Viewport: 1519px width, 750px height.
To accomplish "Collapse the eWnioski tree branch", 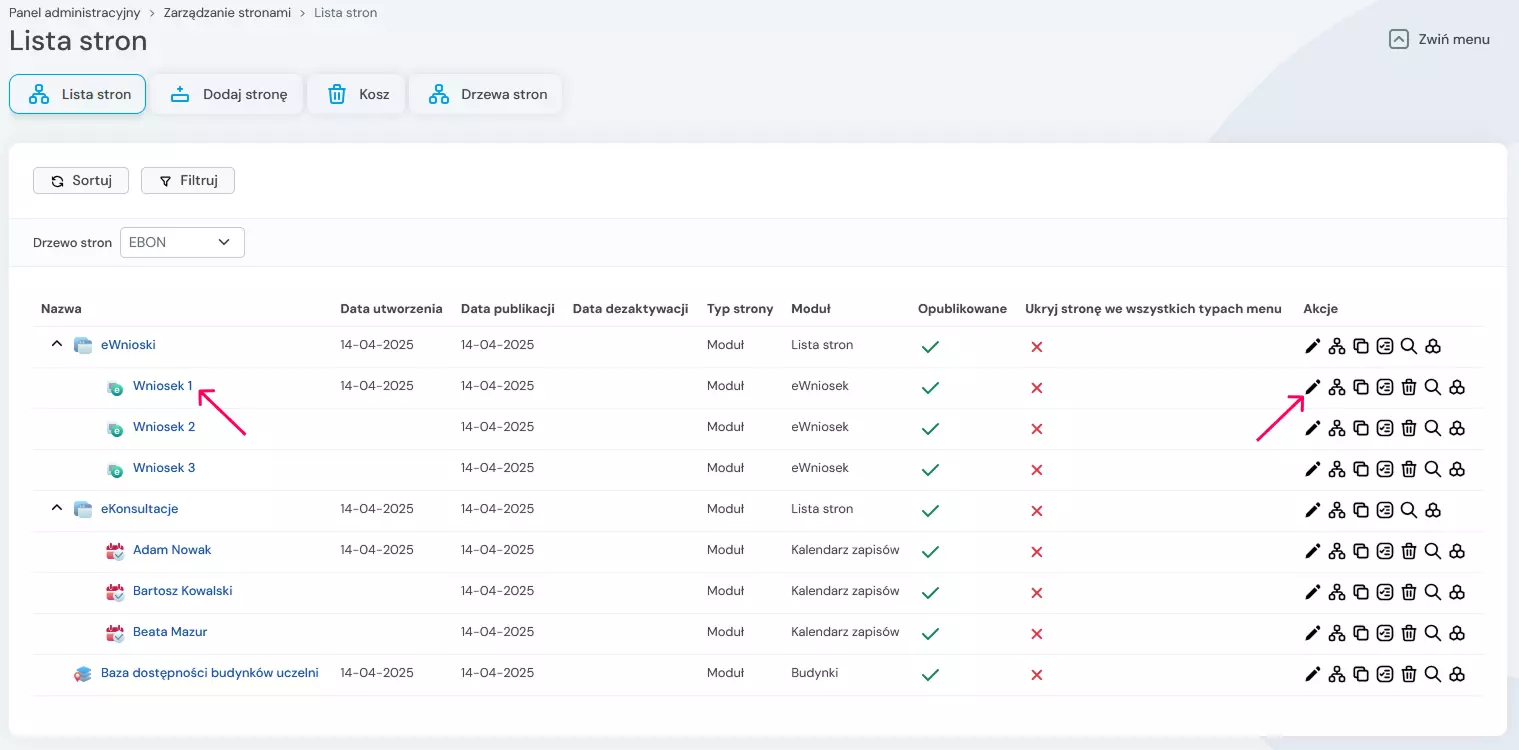I will tap(57, 345).
